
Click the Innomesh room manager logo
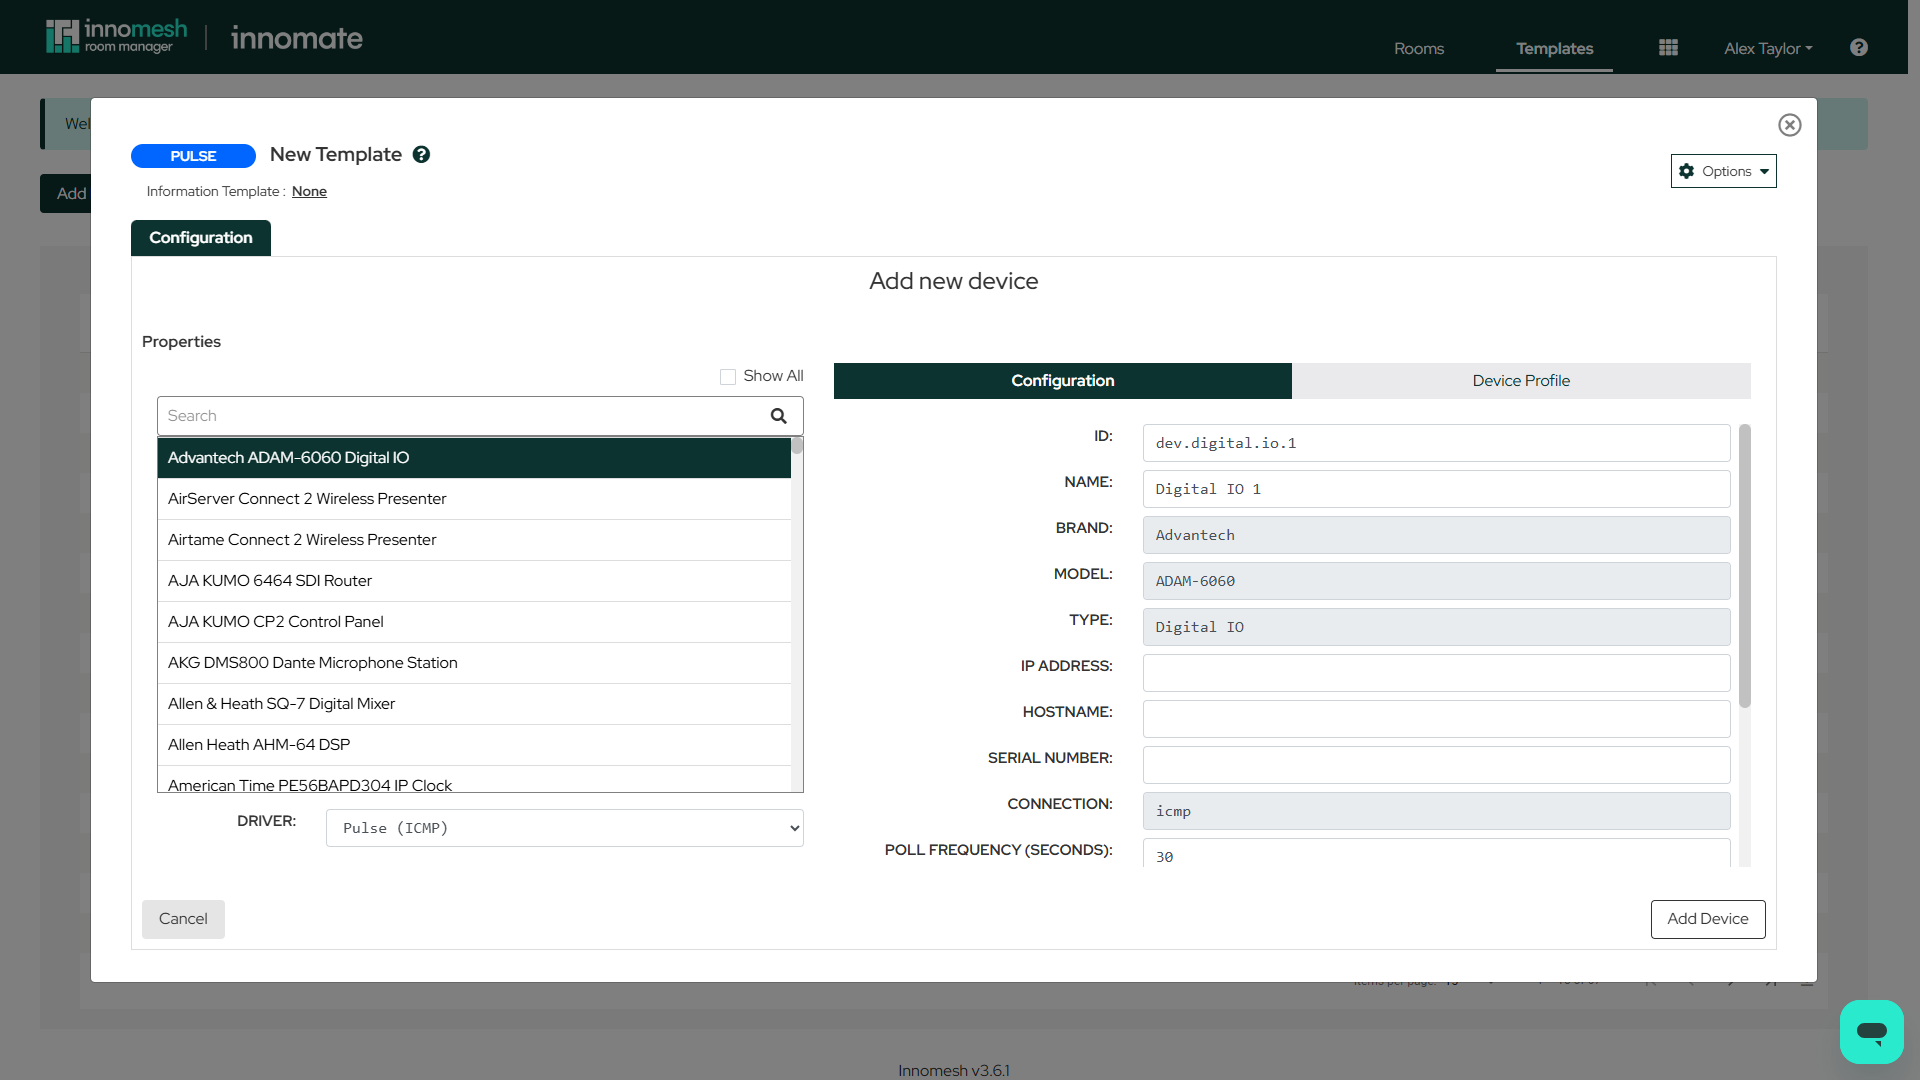[116, 37]
